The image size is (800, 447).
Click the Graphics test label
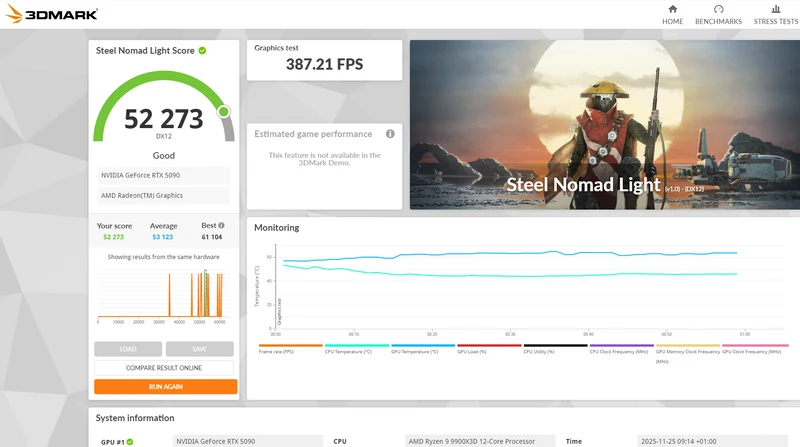(x=277, y=48)
